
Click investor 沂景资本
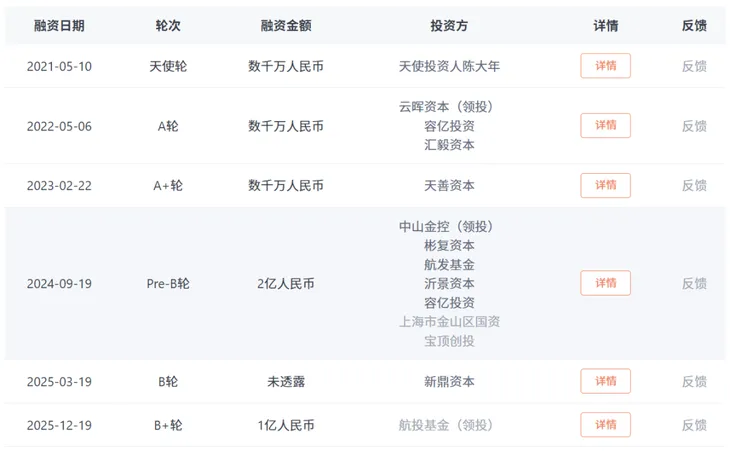point(449,283)
